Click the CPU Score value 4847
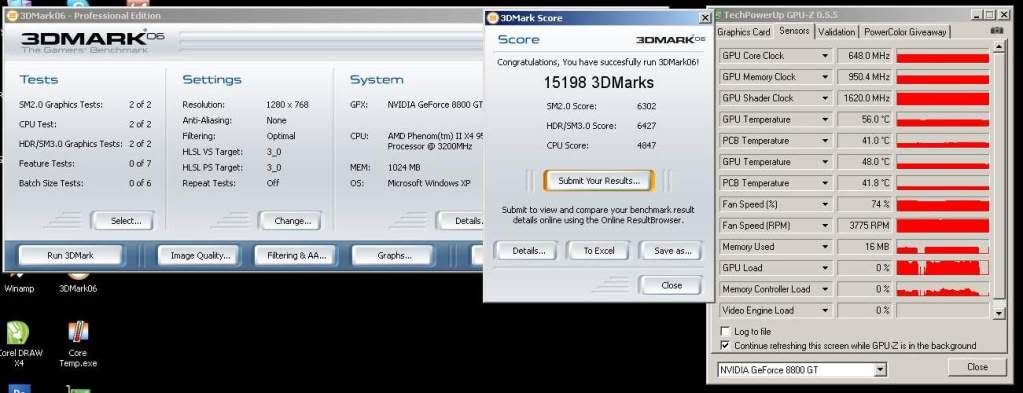The width and height of the screenshot is (1023, 393). 646,146
